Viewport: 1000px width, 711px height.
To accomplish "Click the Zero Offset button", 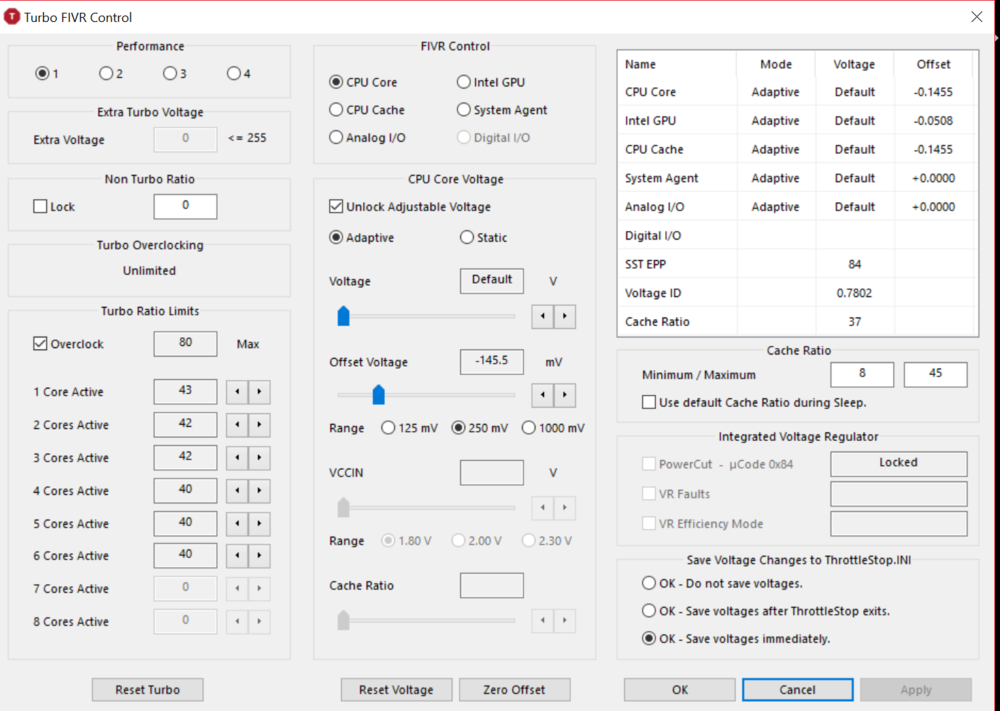I will point(514,690).
